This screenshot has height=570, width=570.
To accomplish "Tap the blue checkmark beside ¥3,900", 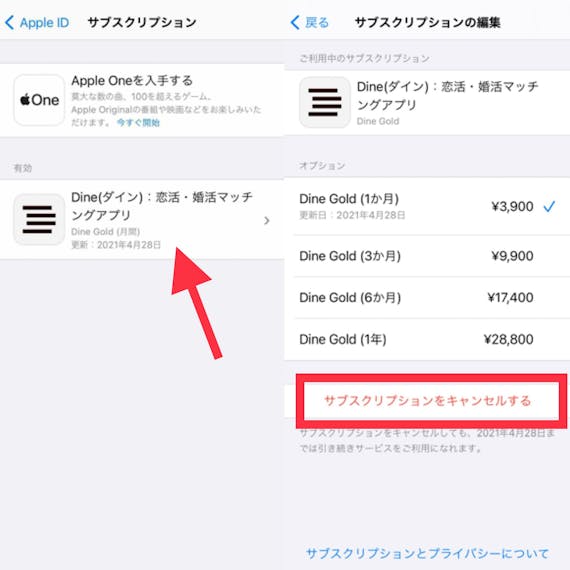I will point(549,206).
